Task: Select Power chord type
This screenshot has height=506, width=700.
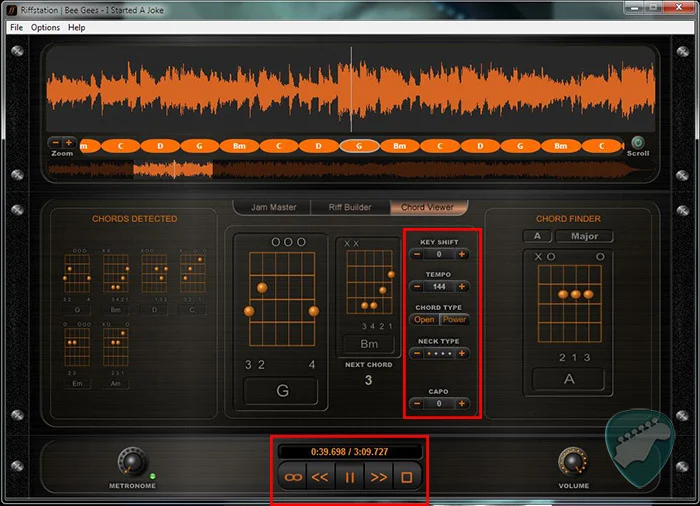Action: tap(454, 319)
